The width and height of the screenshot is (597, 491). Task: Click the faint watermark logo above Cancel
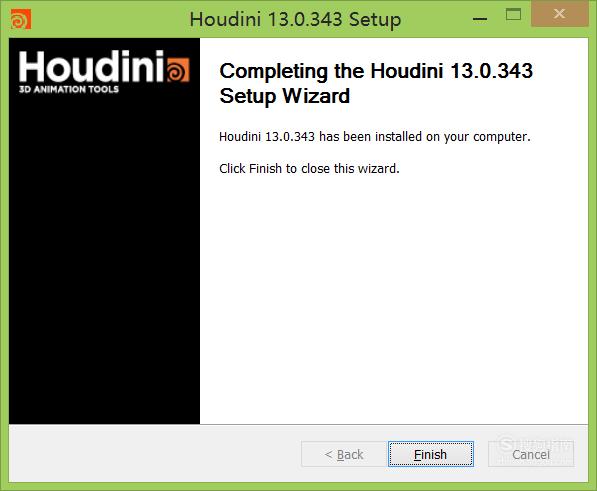(x=535, y=445)
